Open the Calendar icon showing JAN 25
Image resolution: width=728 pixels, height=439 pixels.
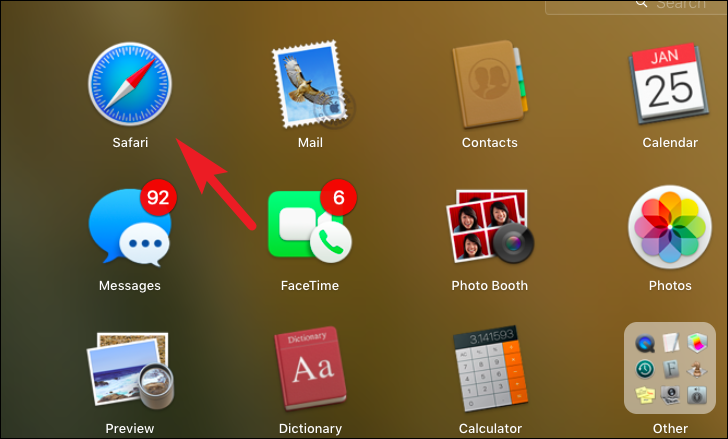click(x=669, y=84)
